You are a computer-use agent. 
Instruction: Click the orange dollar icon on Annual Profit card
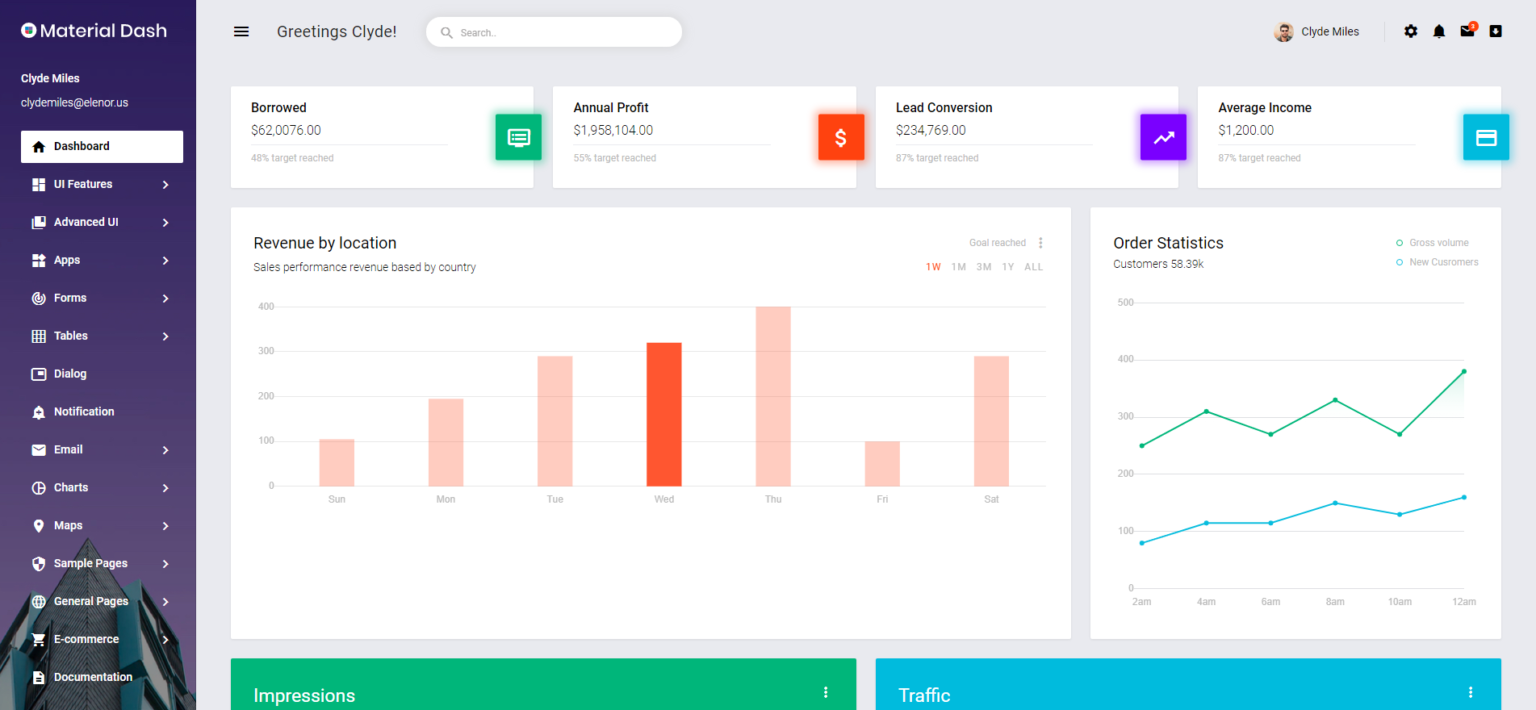(841, 137)
